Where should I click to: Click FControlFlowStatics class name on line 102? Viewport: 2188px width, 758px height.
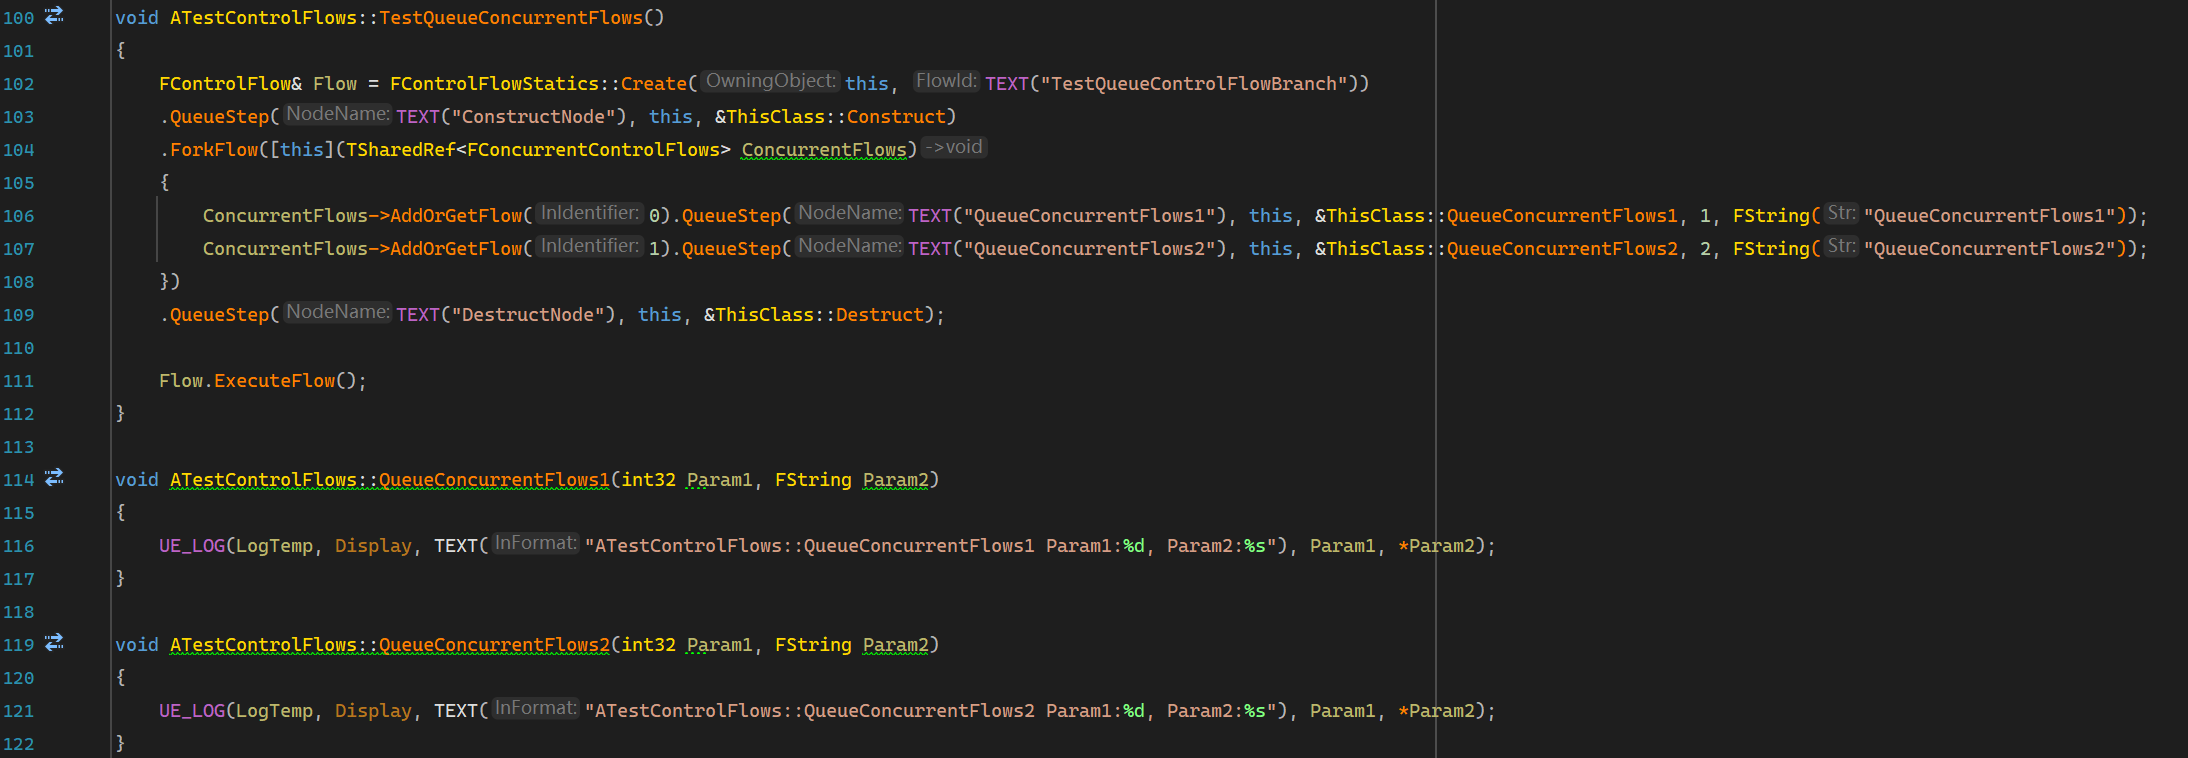[494, 84]
